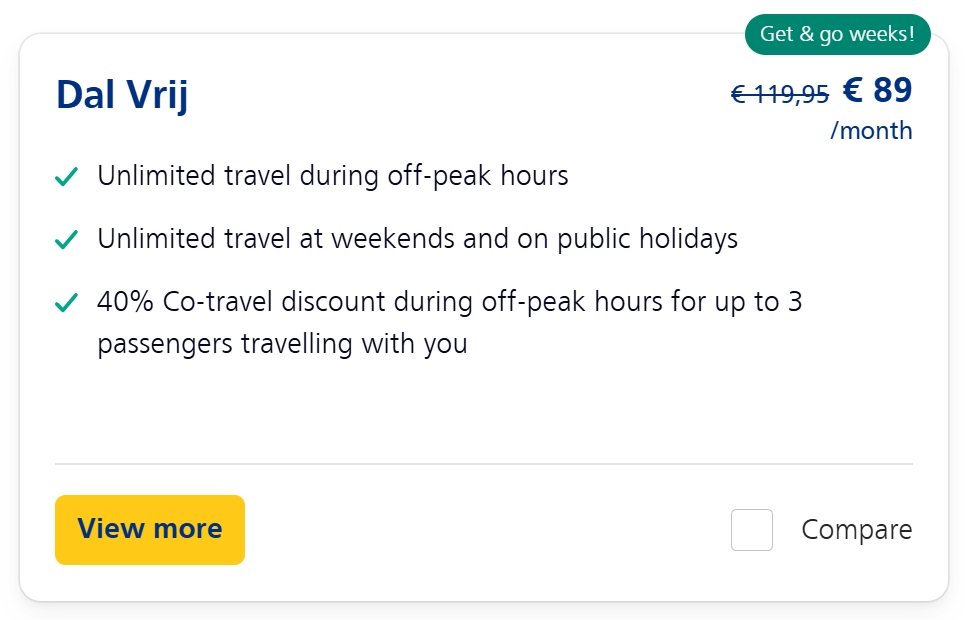This screenshot has height=620, width=965.
Task: Select the discounted € 89 price
Action: coord(877,91)
